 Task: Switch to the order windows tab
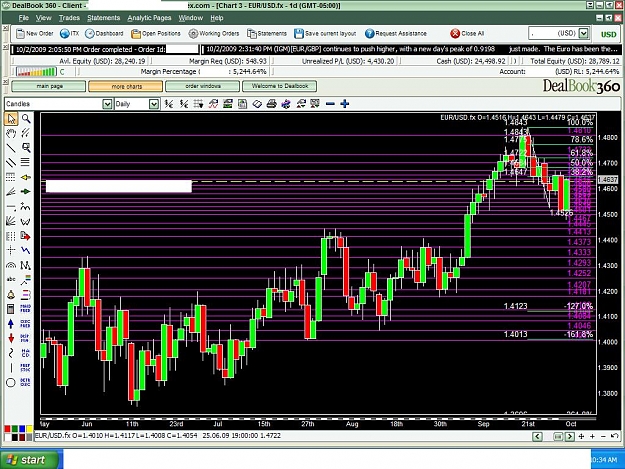coord(202,86)
